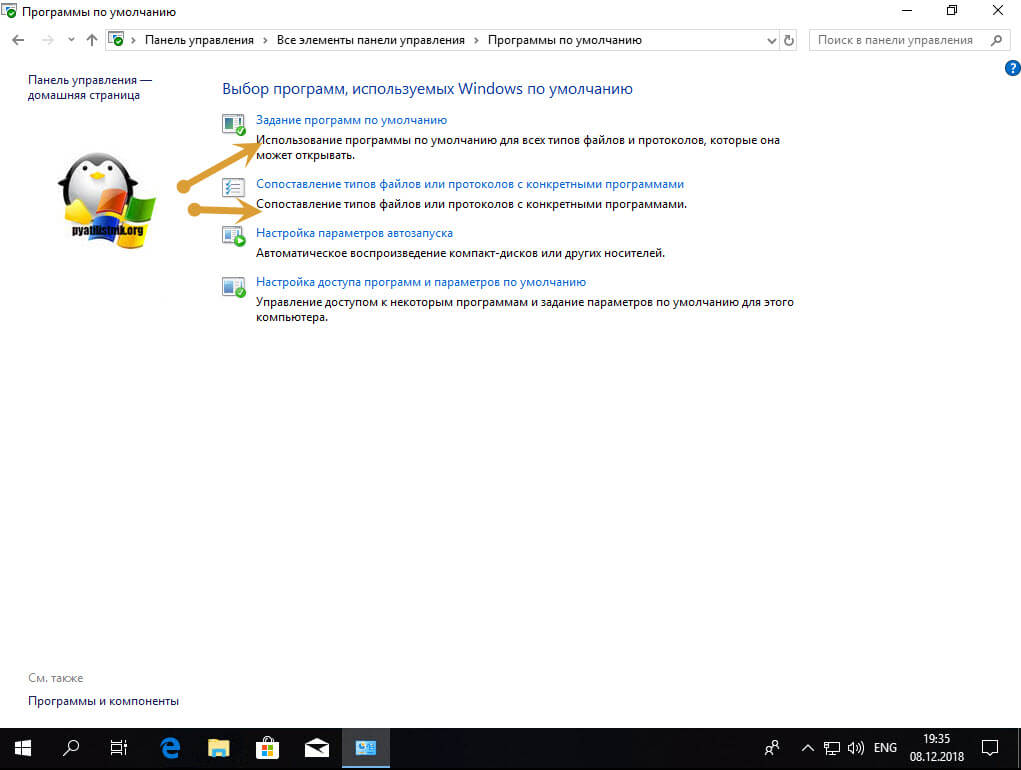This screenshot has height=770, width=1021.
Task: Click autoplay icon beside 'Настройка параметров автозапуска'
Action: (233, 236)
